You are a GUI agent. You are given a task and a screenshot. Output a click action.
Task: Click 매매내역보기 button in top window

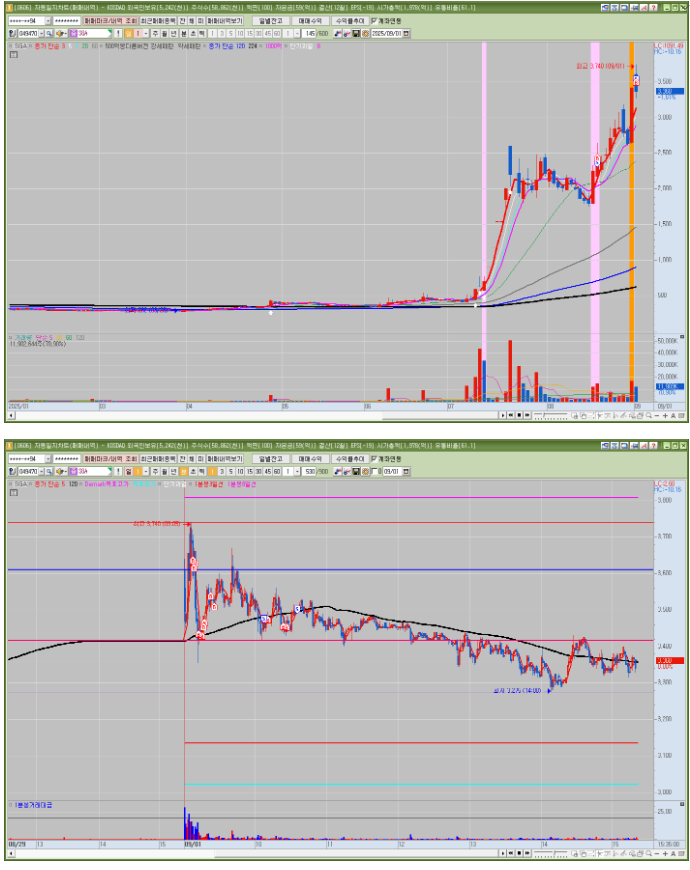pos(225,21)
